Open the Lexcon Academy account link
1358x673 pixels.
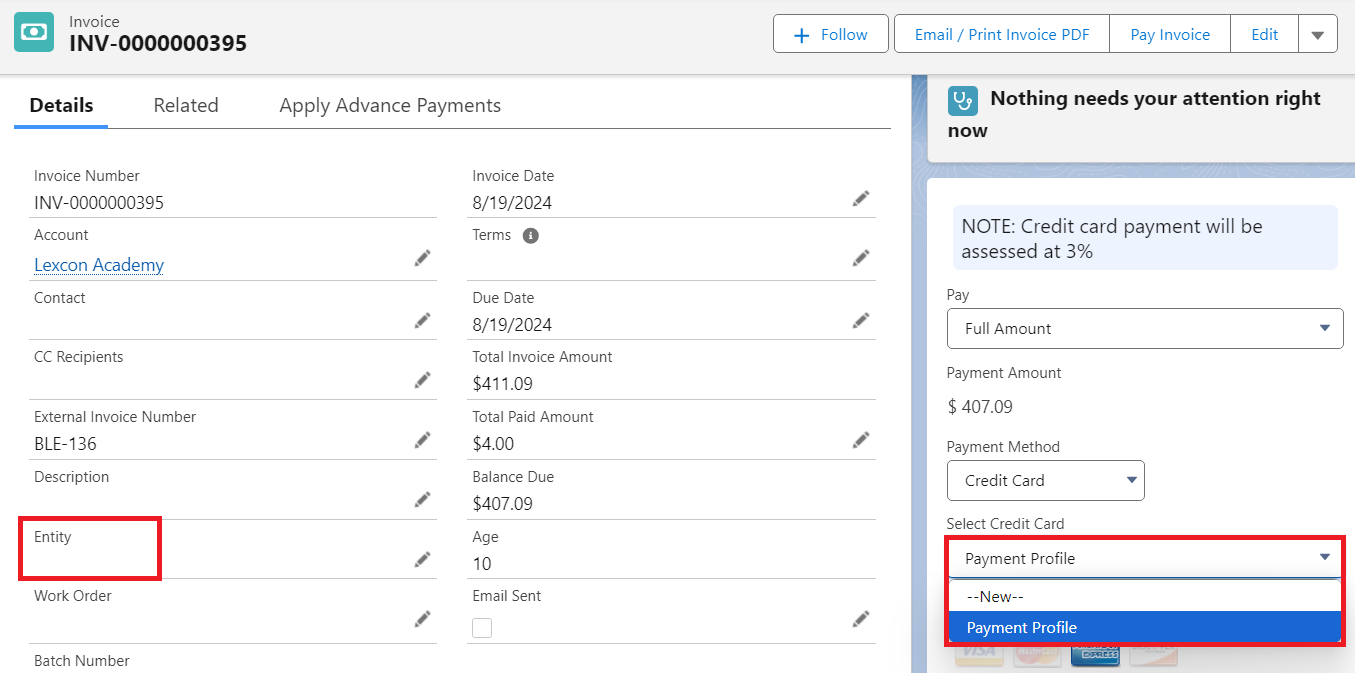tap(99, 265)
